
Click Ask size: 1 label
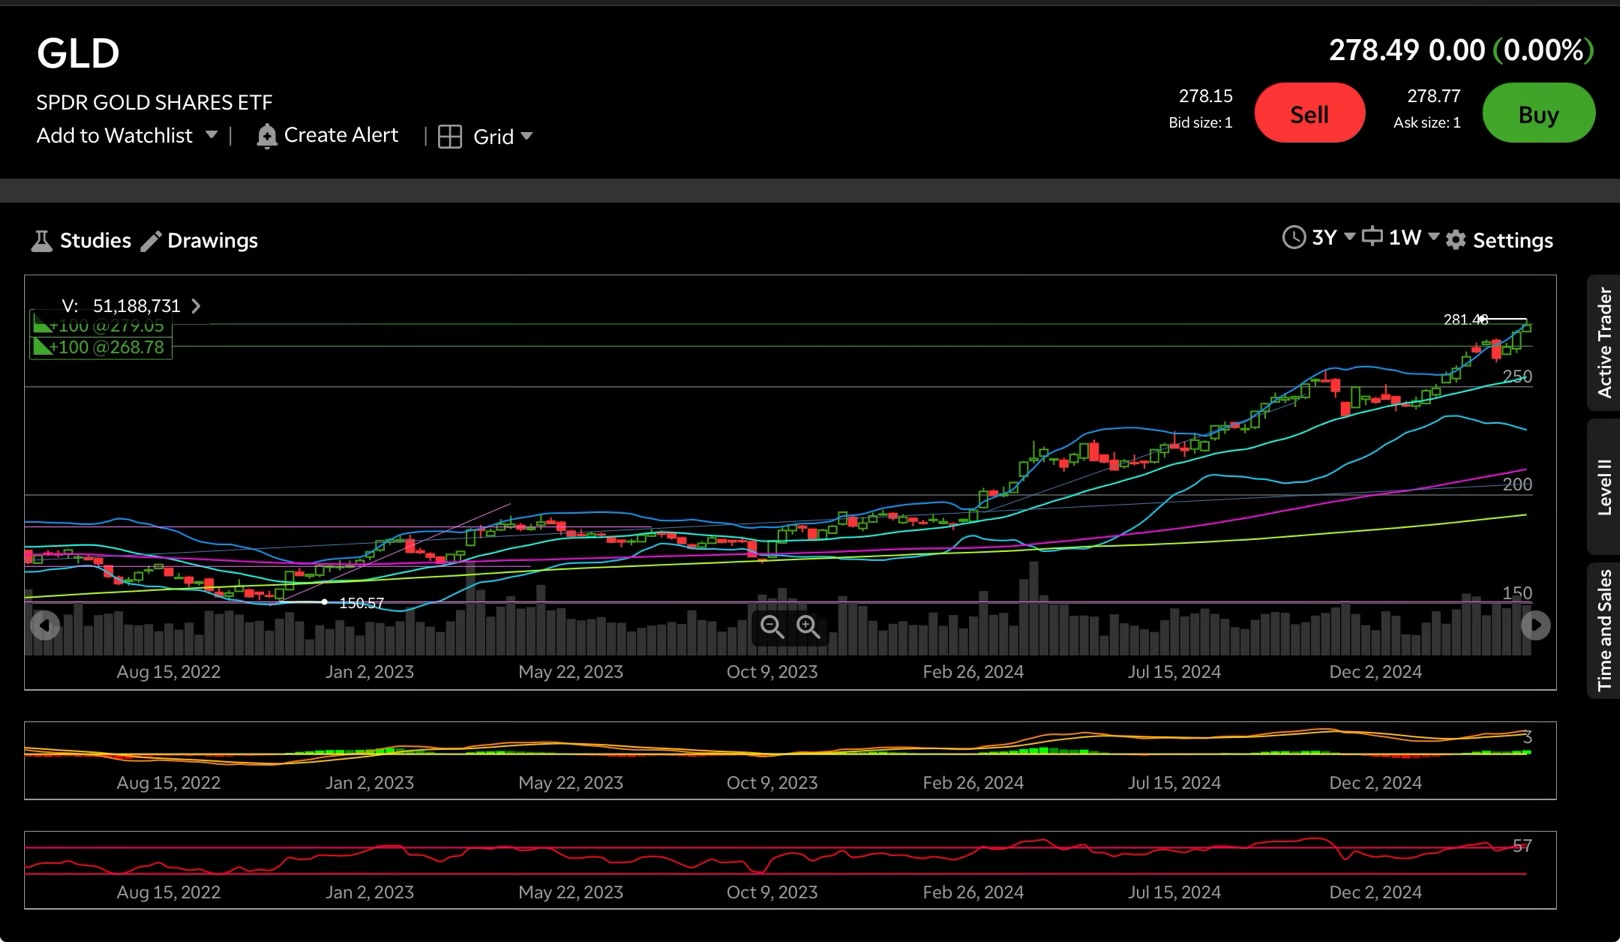1427,123
